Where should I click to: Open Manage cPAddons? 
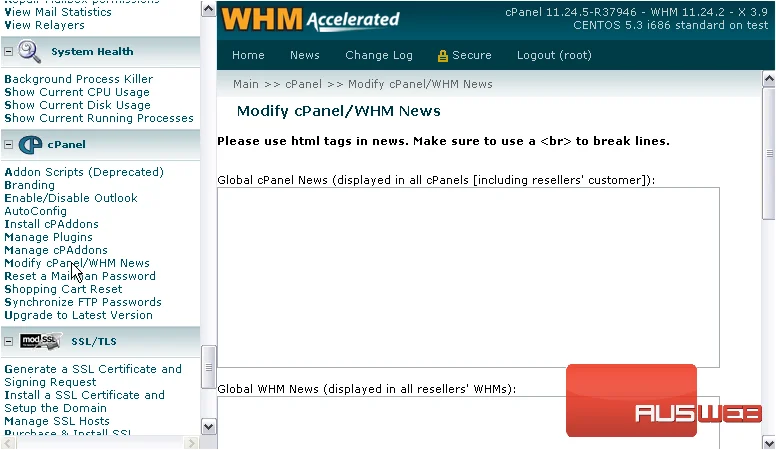click(56, 250)
